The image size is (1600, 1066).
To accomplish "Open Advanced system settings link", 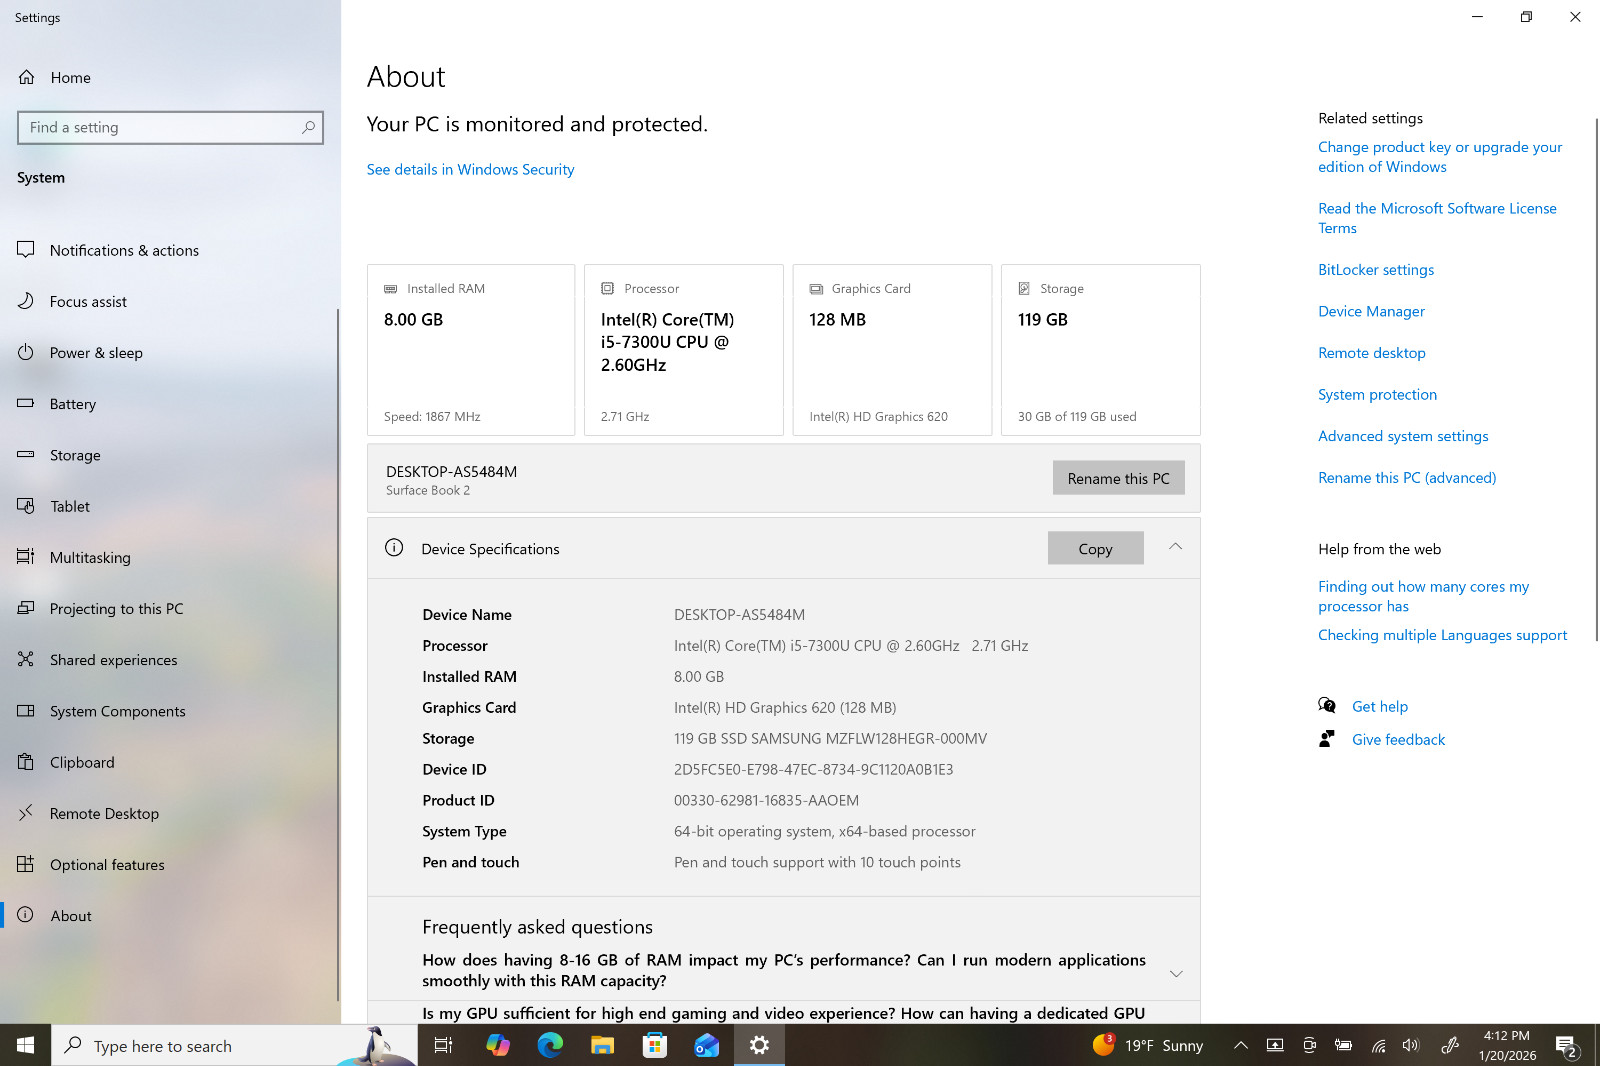I will 1403,436.
